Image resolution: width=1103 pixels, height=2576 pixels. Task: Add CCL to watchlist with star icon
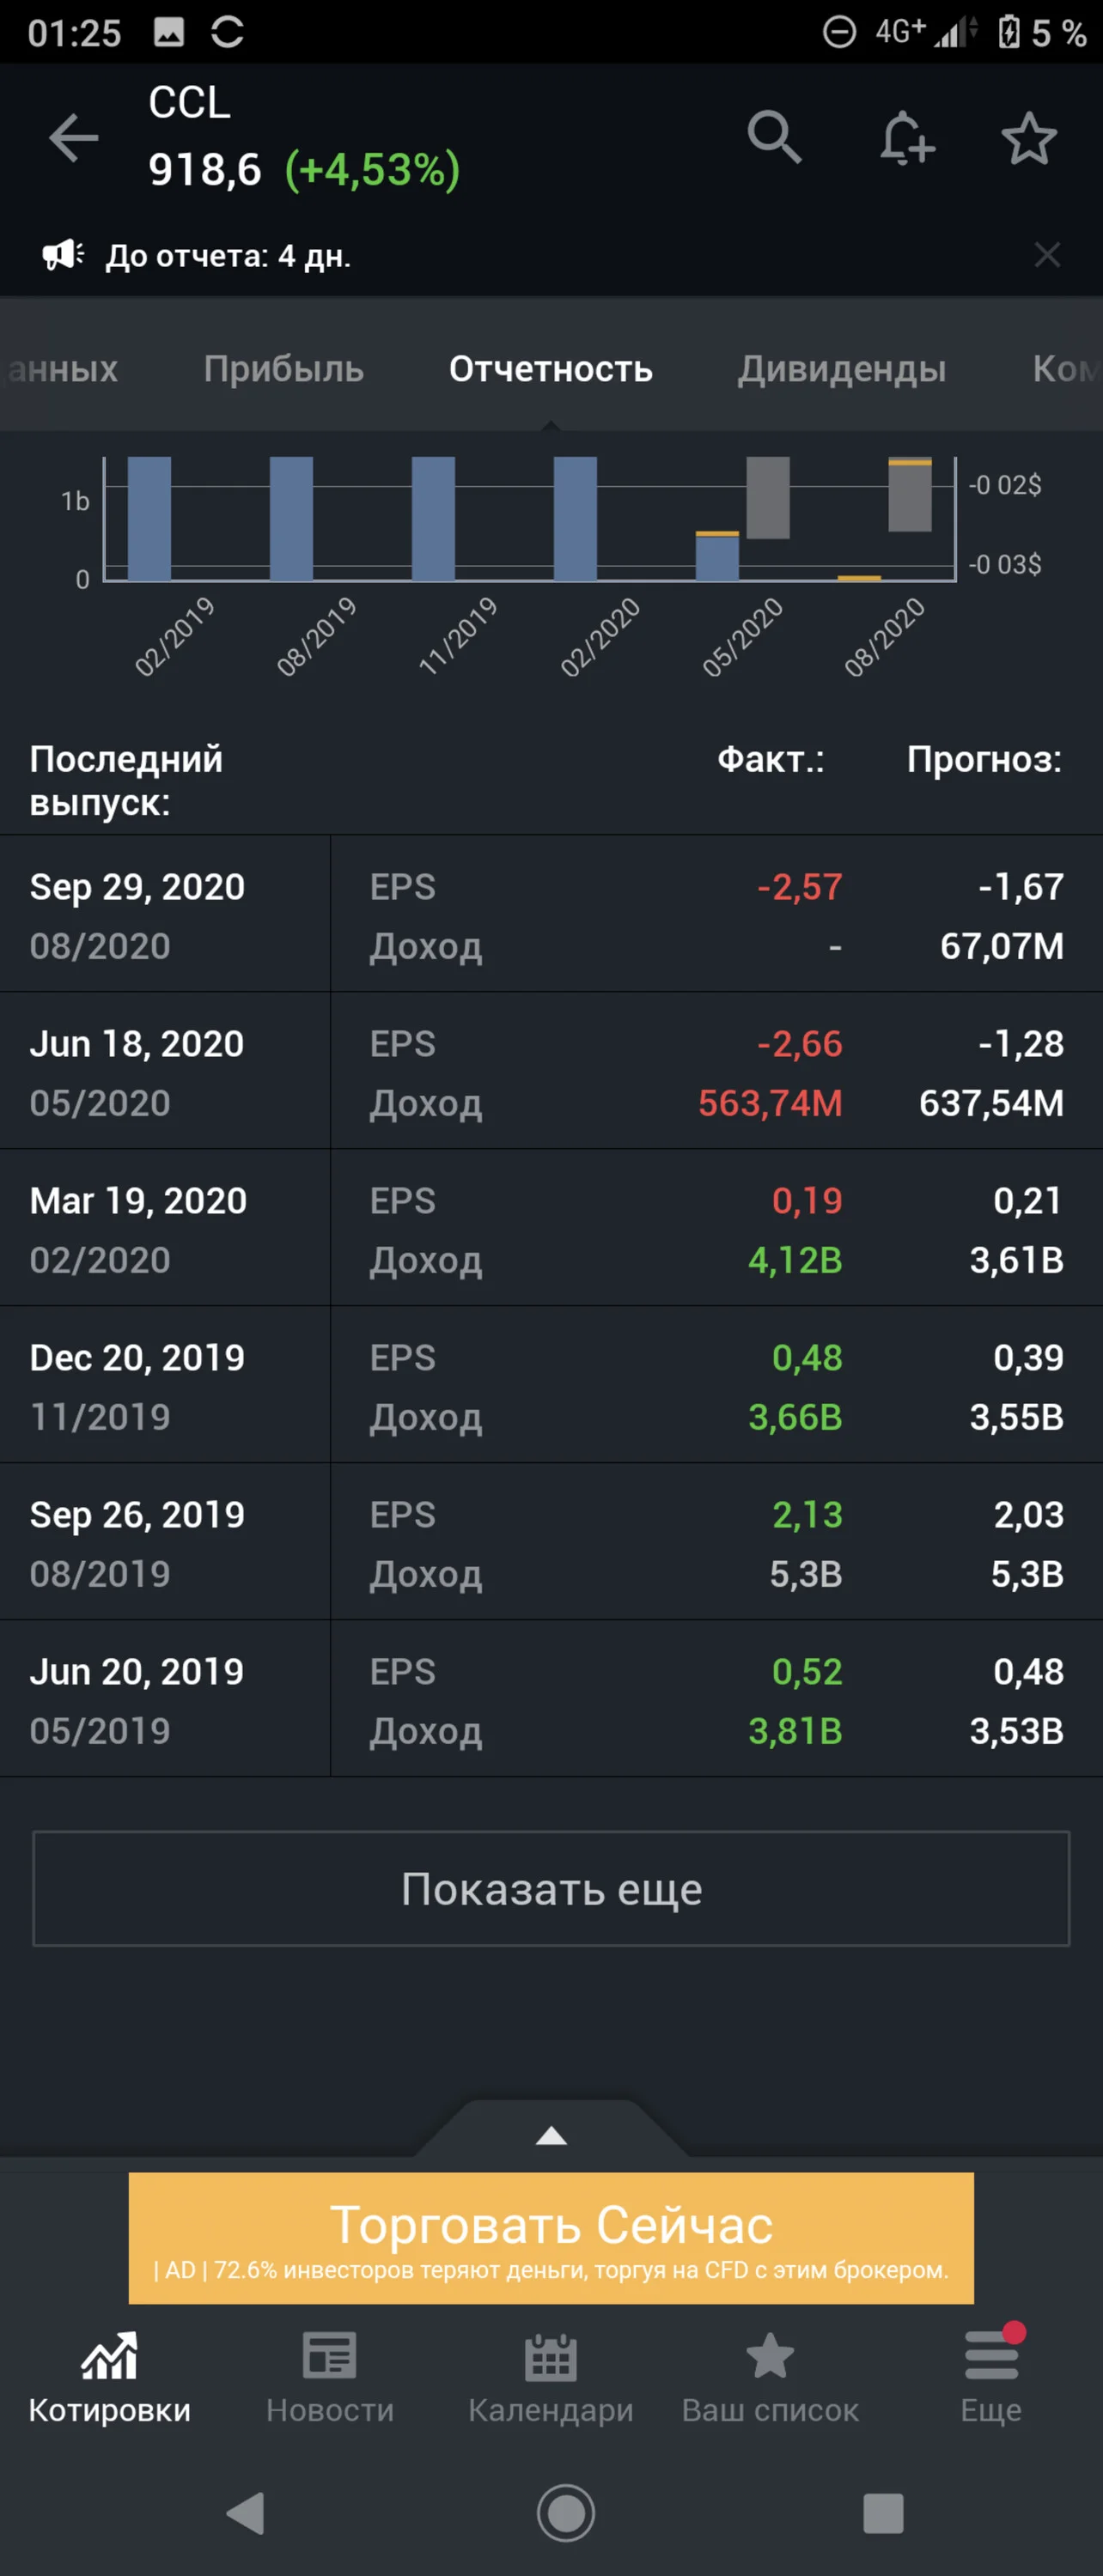1029,138
